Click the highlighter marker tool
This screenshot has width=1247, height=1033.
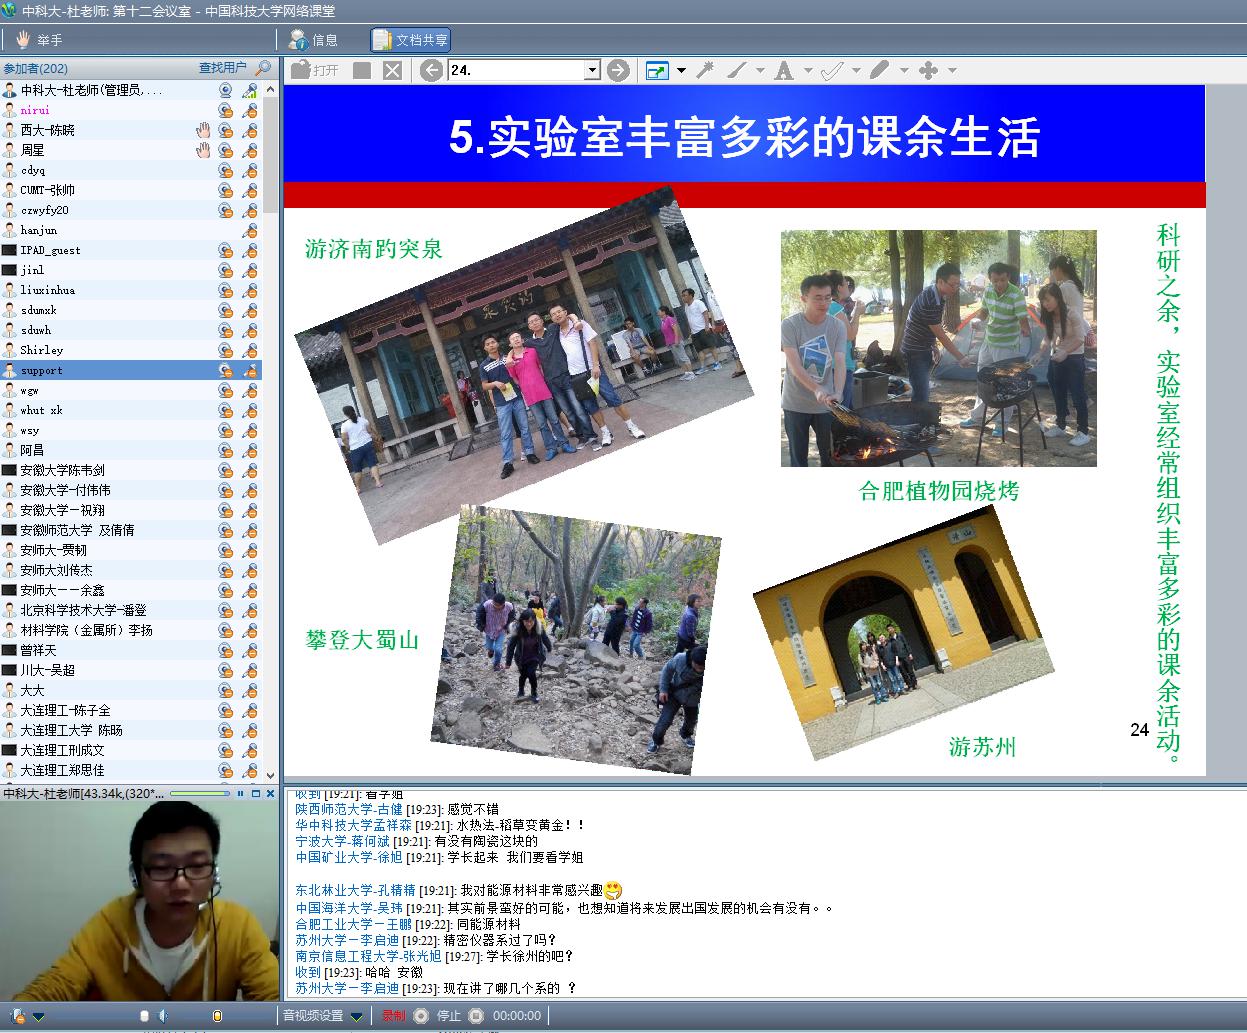879,70
